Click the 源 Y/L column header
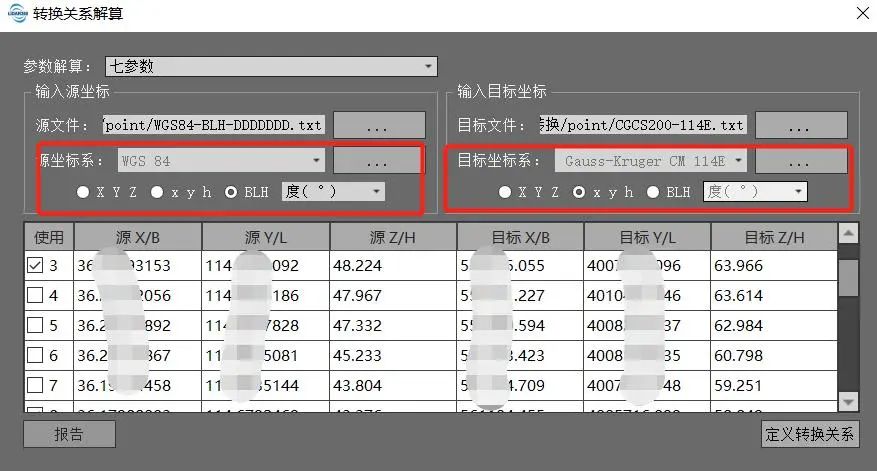The image size is (877, 471). click(x=266, y=237)
